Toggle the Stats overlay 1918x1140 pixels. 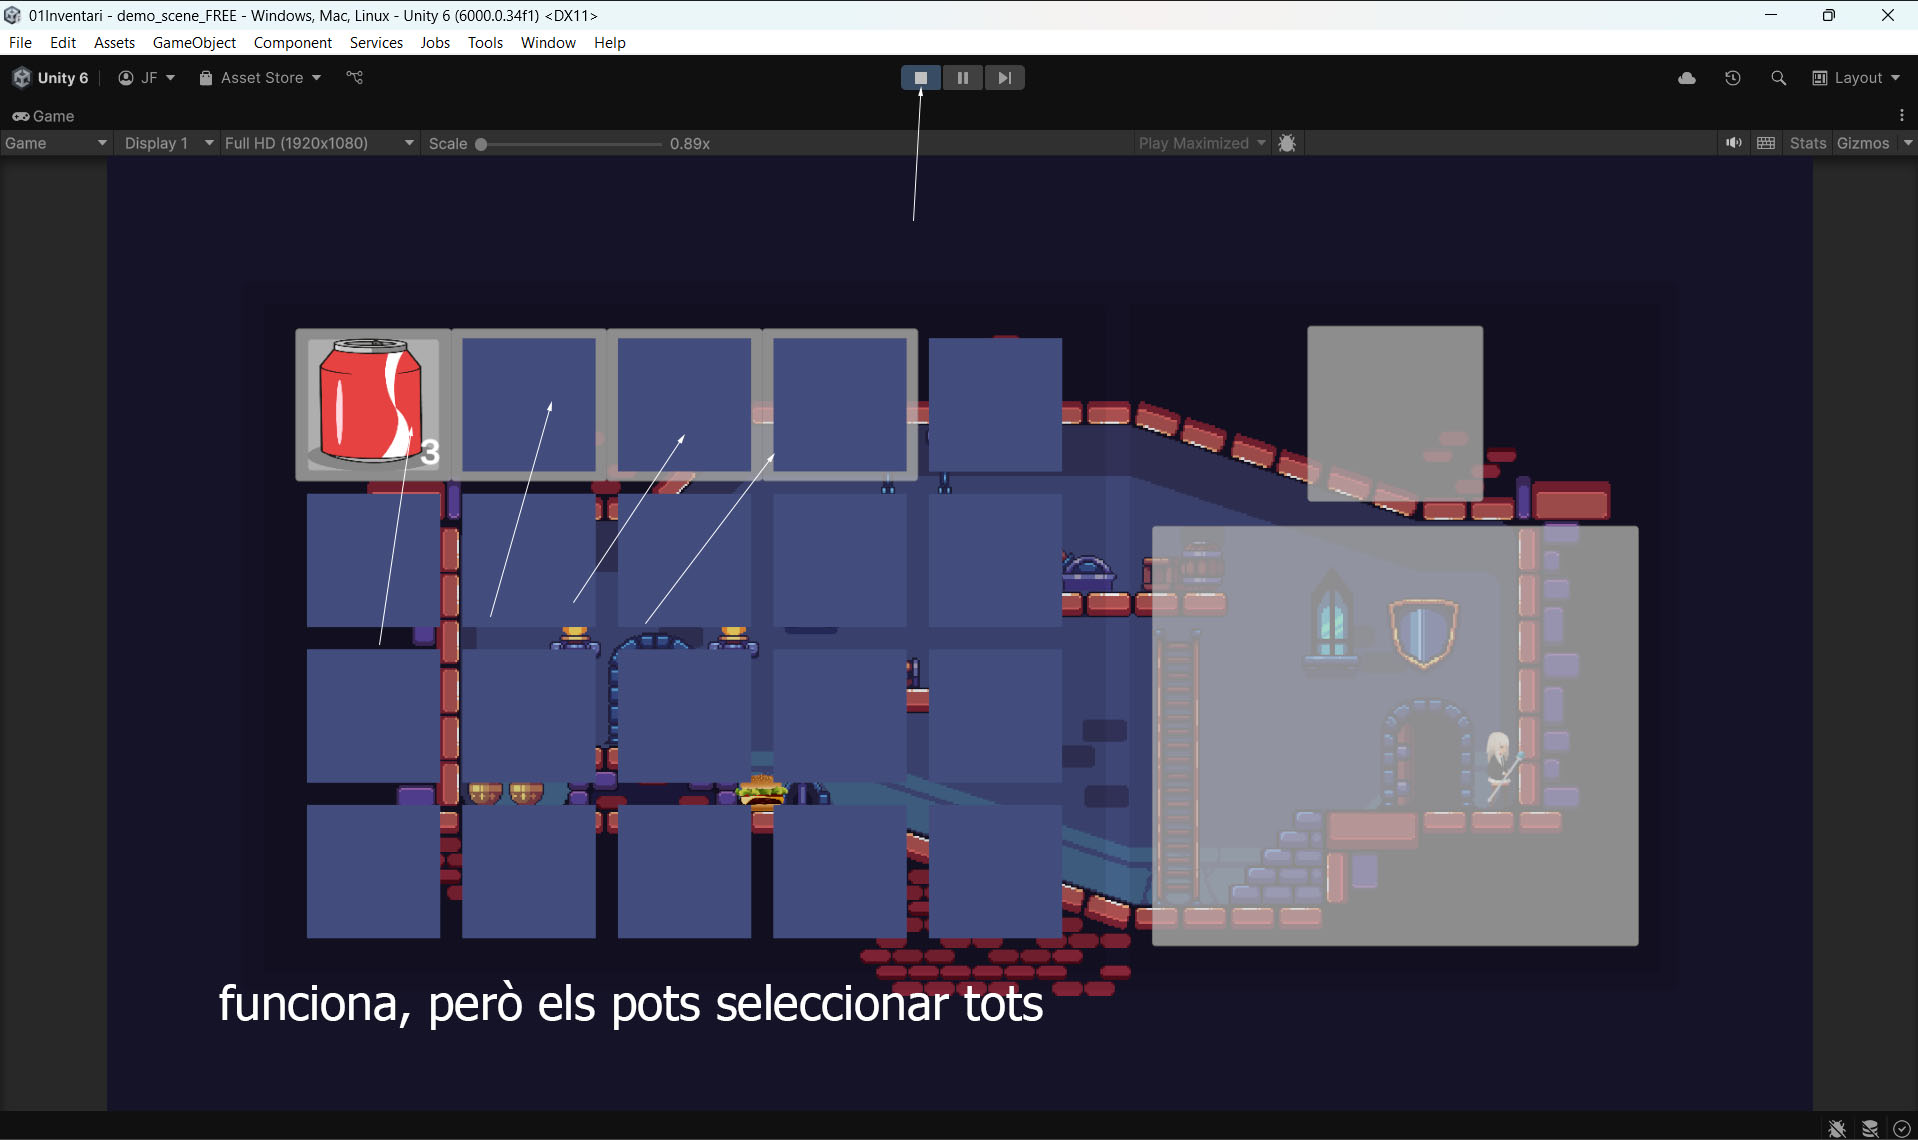point(1807,143)
